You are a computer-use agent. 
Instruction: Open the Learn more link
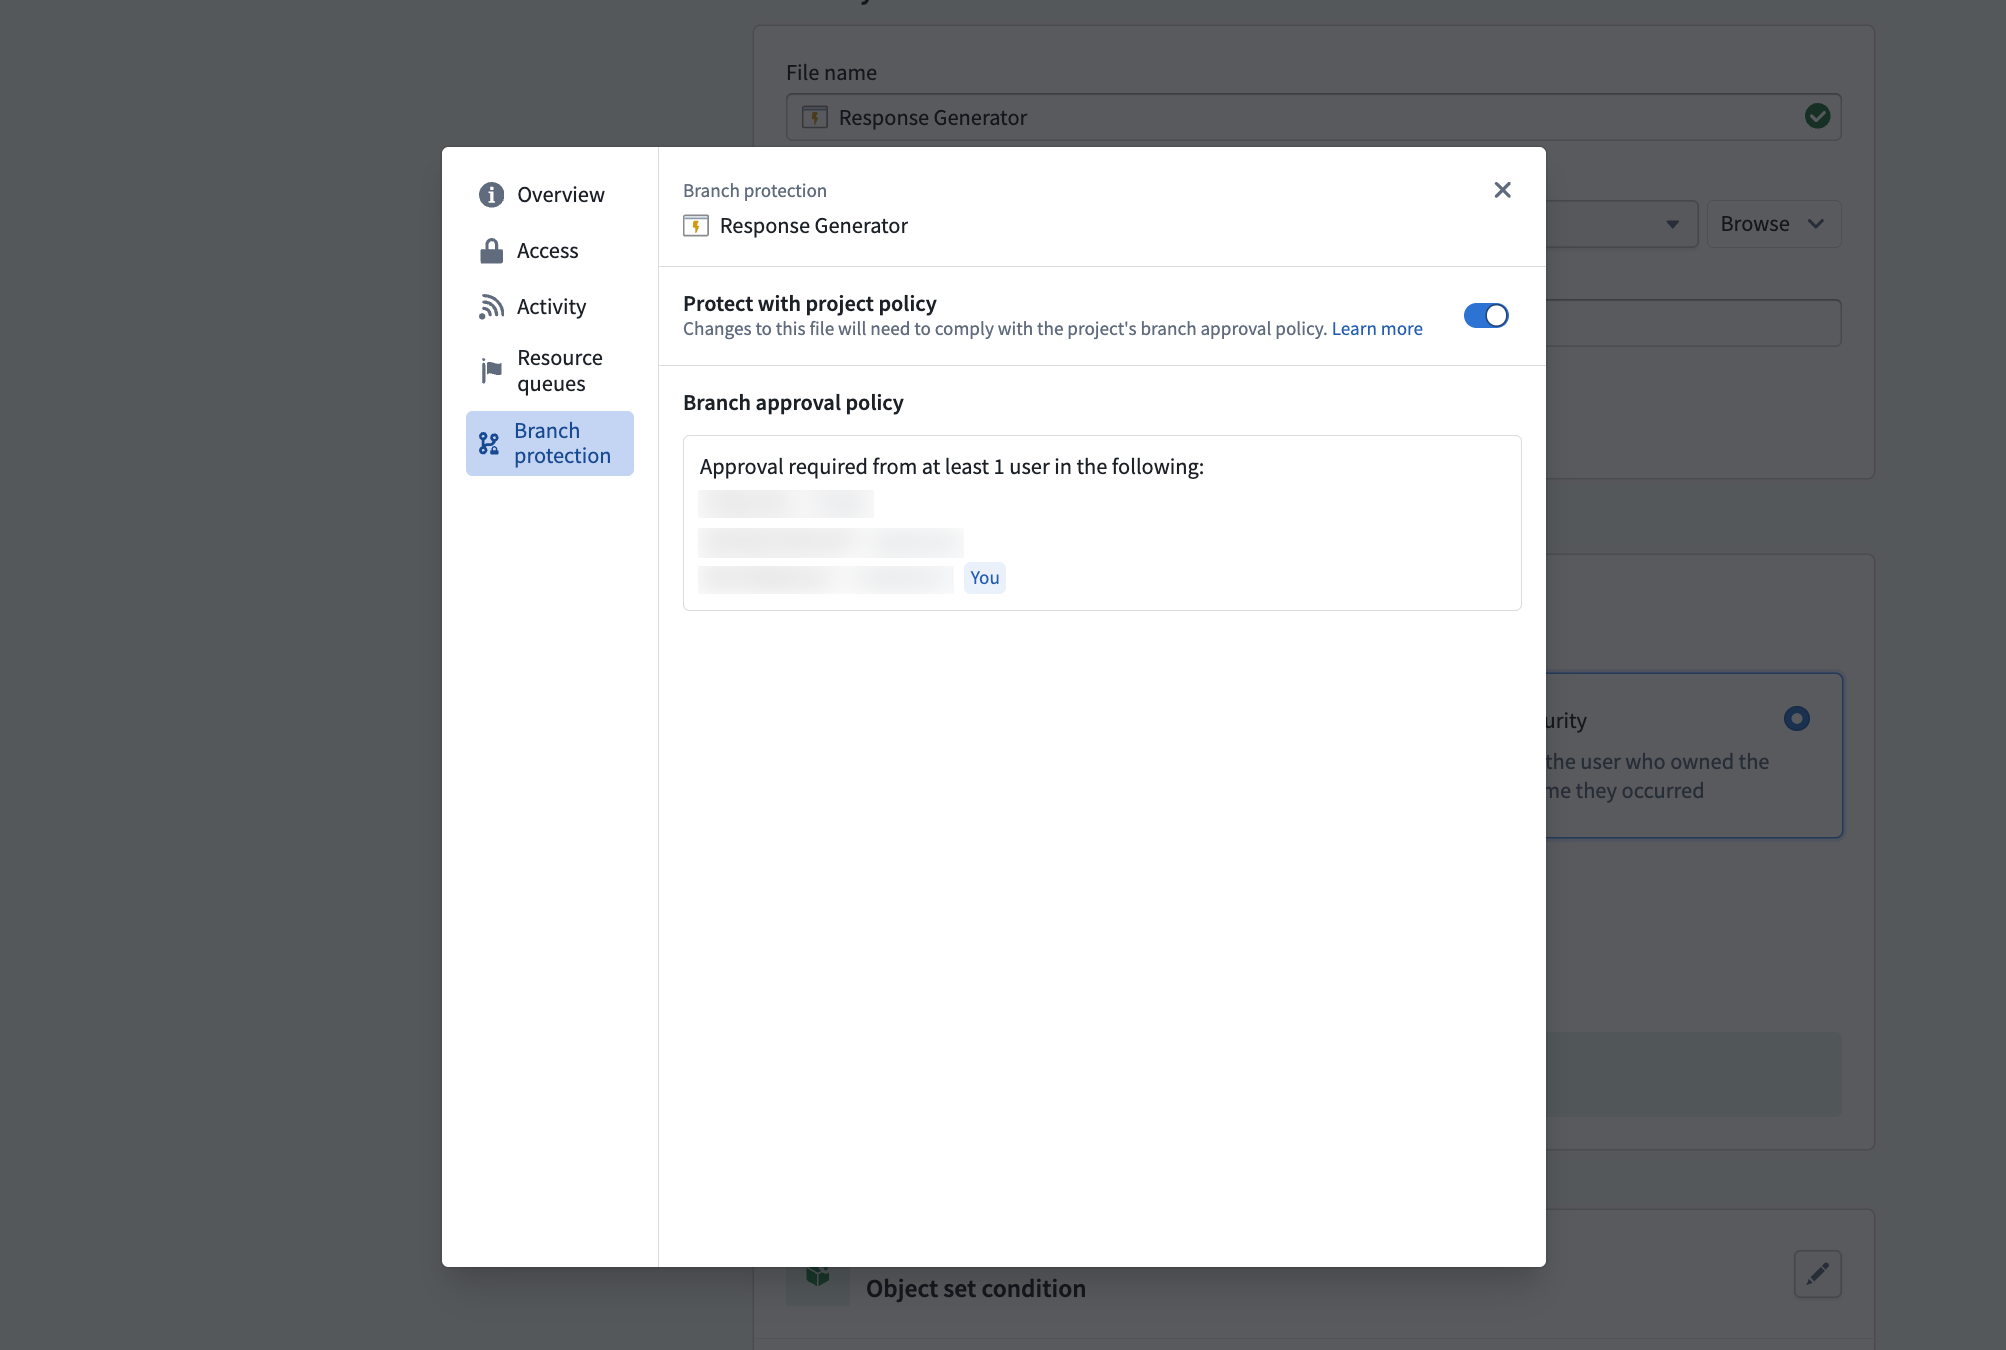pos(1376,328)
